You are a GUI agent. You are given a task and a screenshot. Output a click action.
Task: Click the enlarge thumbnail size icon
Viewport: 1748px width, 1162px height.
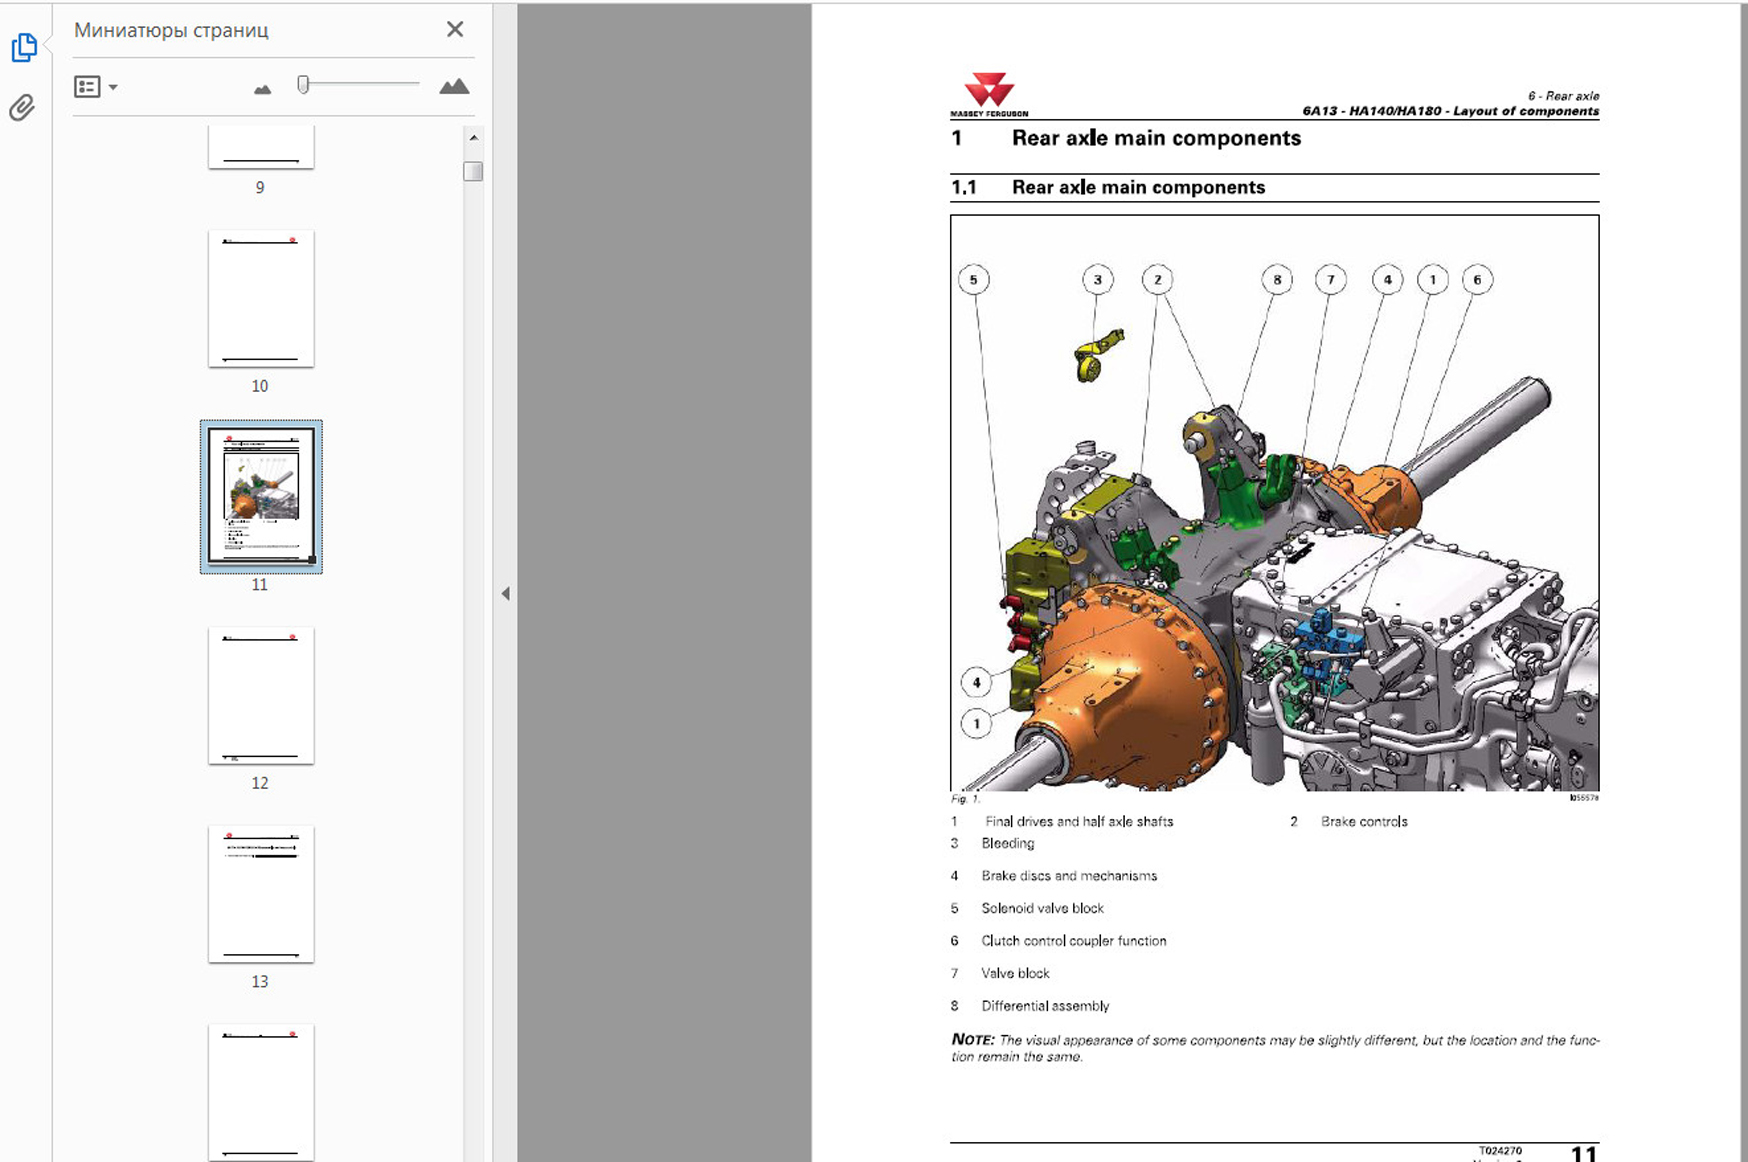coord(454,87)
